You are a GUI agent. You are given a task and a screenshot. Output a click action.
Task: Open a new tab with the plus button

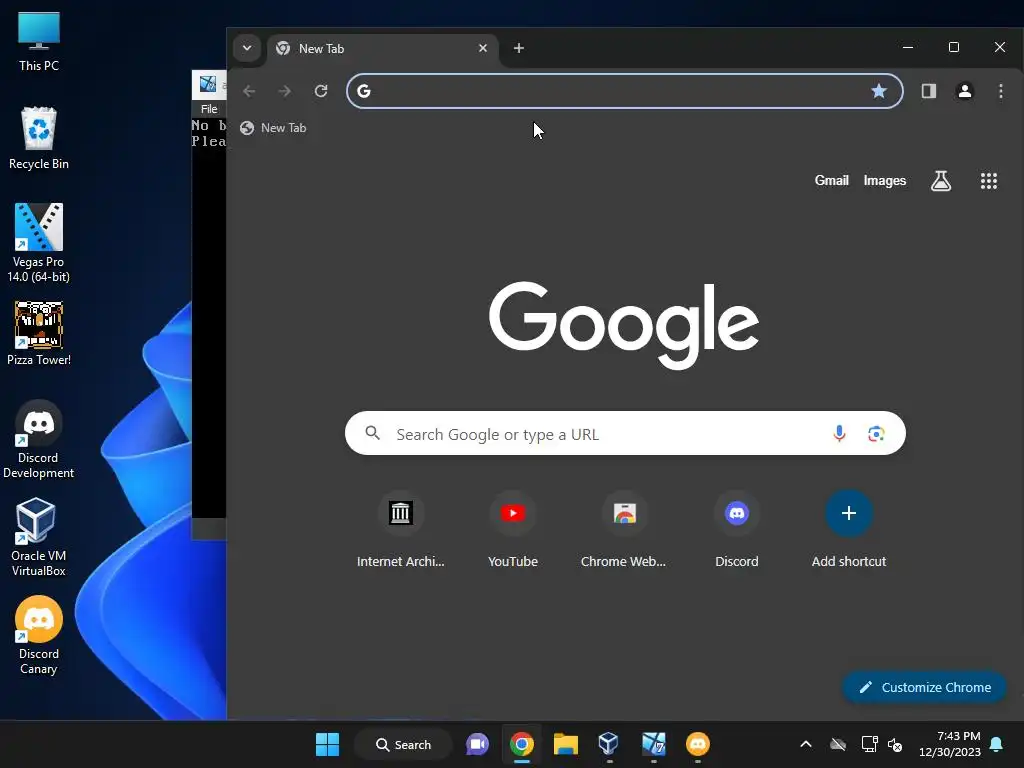point(519,48)
